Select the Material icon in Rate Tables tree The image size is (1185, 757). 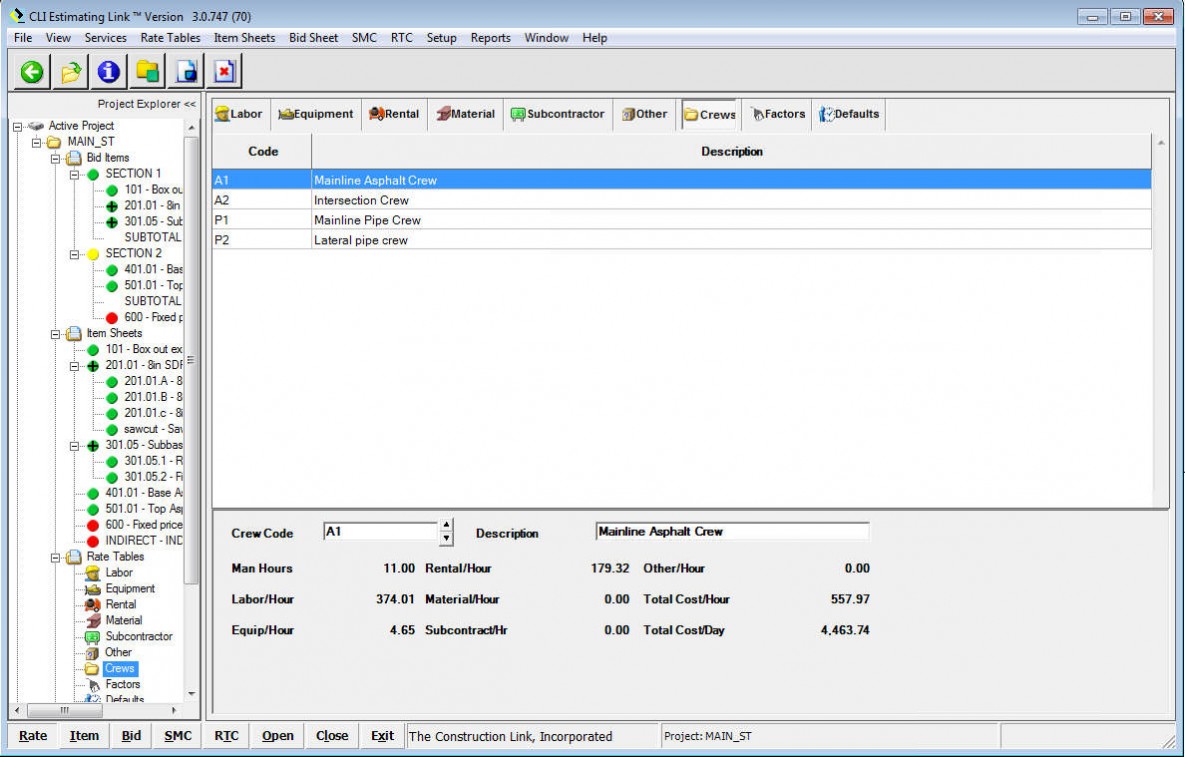pyautogui.click(x=92, y=620)
